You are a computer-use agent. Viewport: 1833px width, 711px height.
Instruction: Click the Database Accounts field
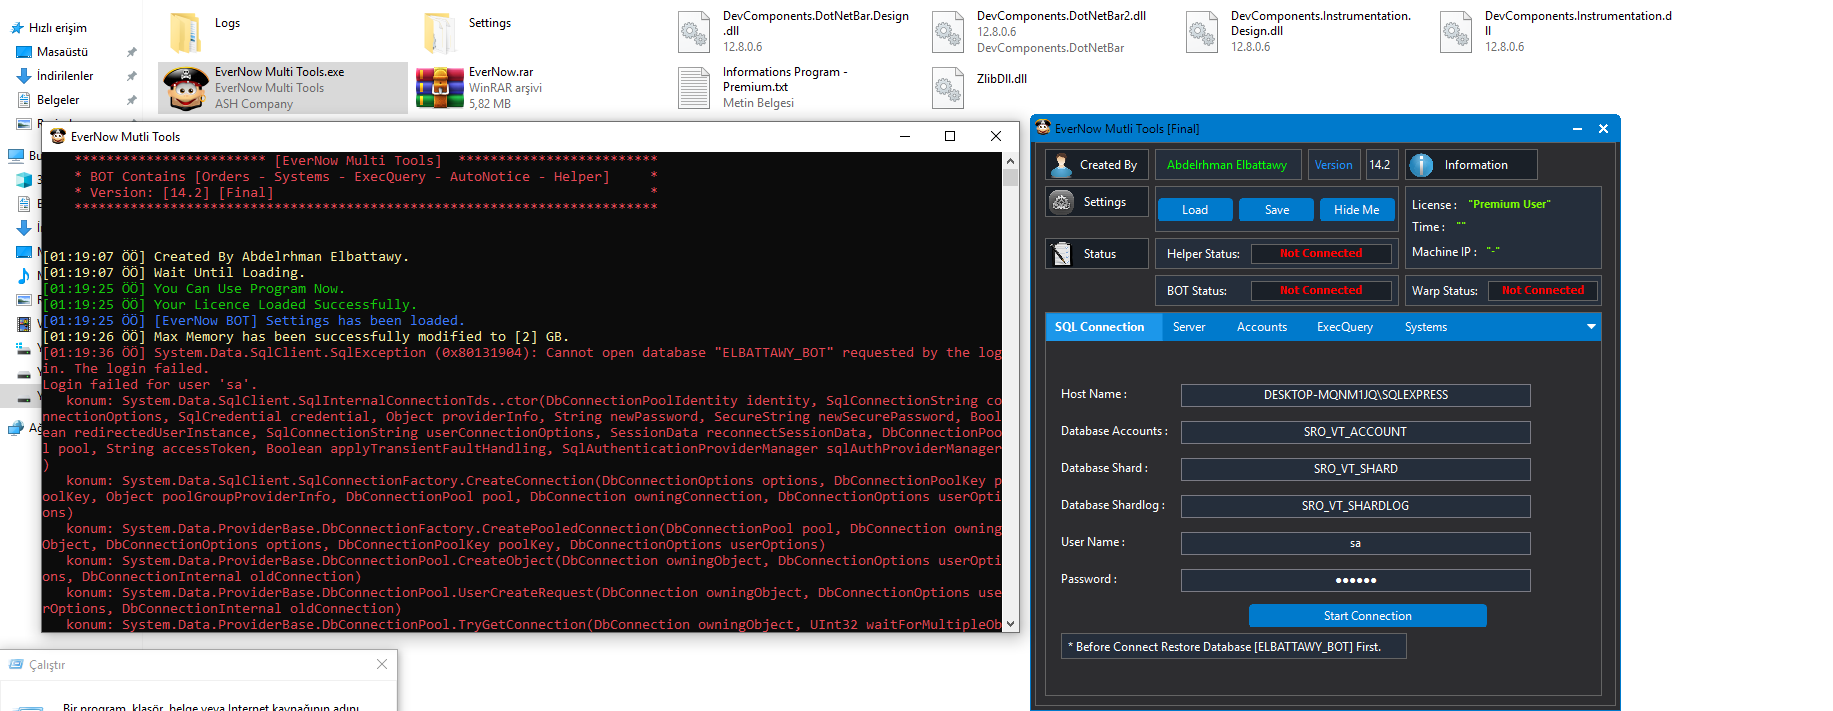pos(1356,432)
